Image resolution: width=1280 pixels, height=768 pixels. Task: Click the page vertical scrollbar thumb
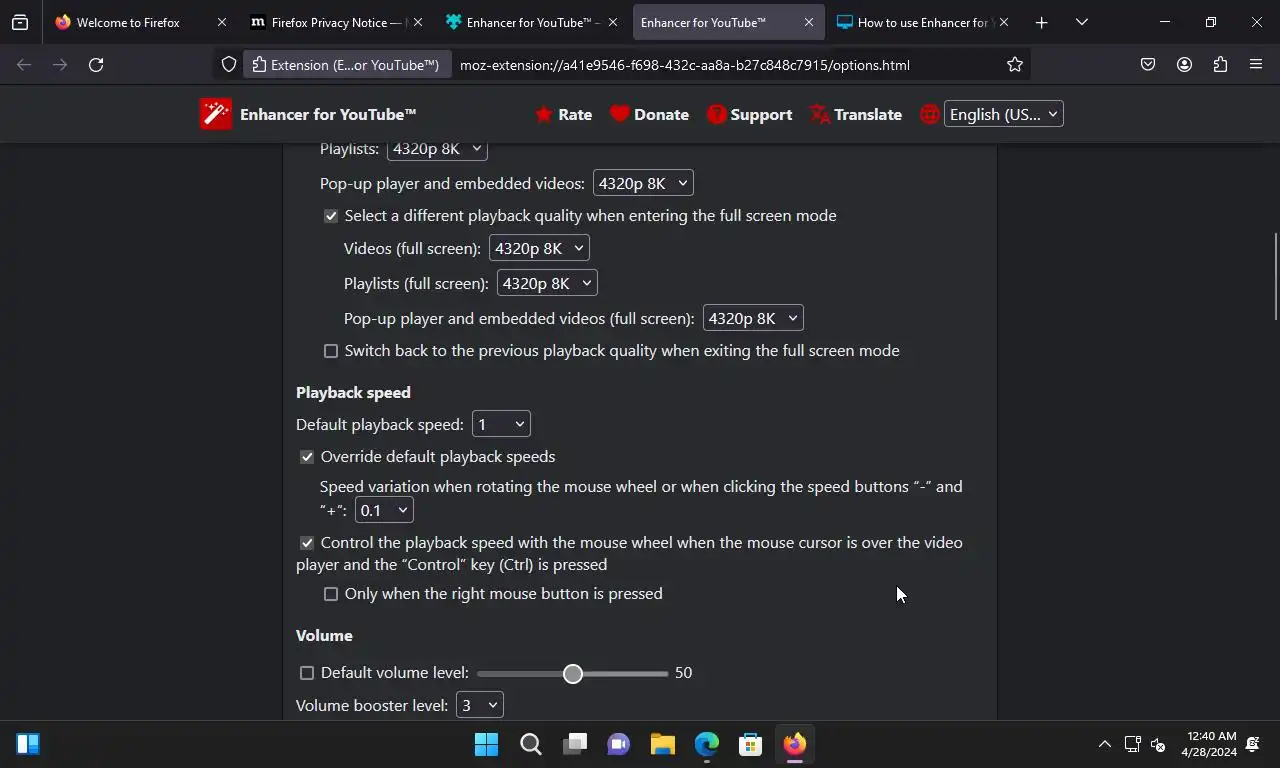(x=1275, y=276)
